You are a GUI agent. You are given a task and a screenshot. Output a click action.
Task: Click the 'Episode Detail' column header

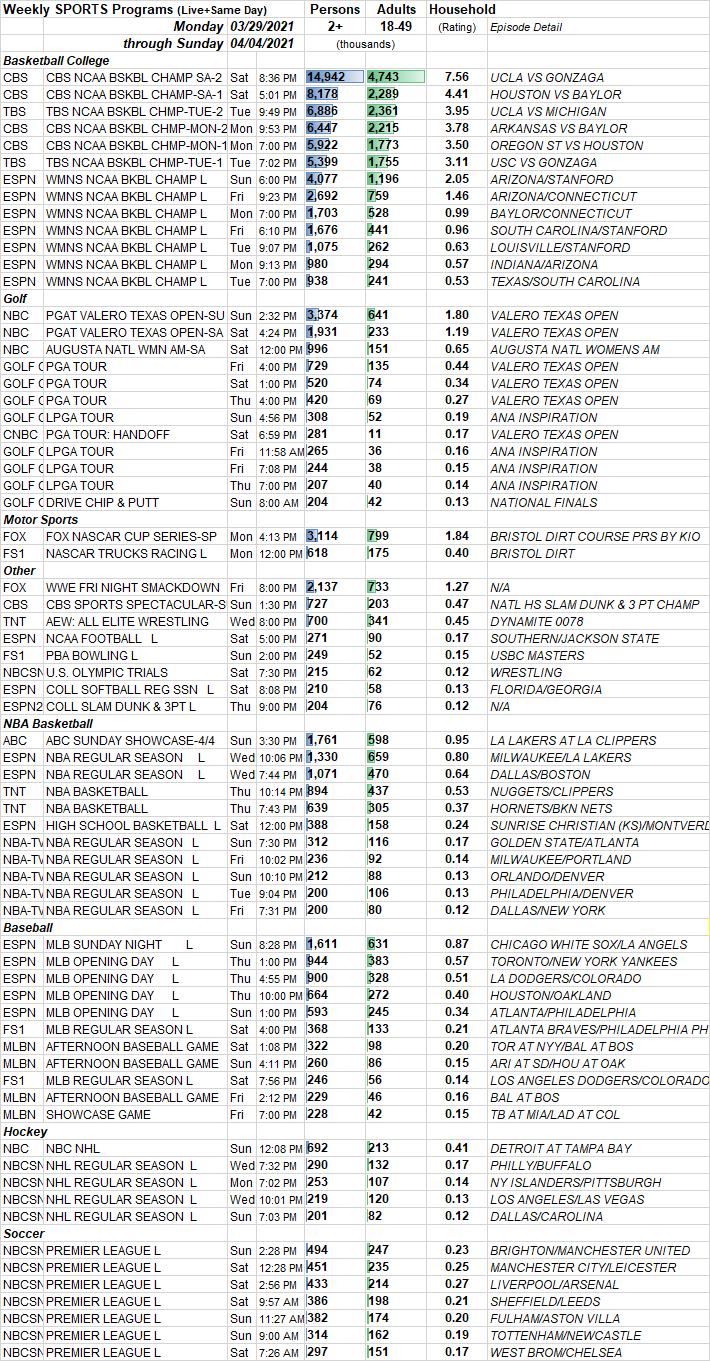(x=526, y=27)
